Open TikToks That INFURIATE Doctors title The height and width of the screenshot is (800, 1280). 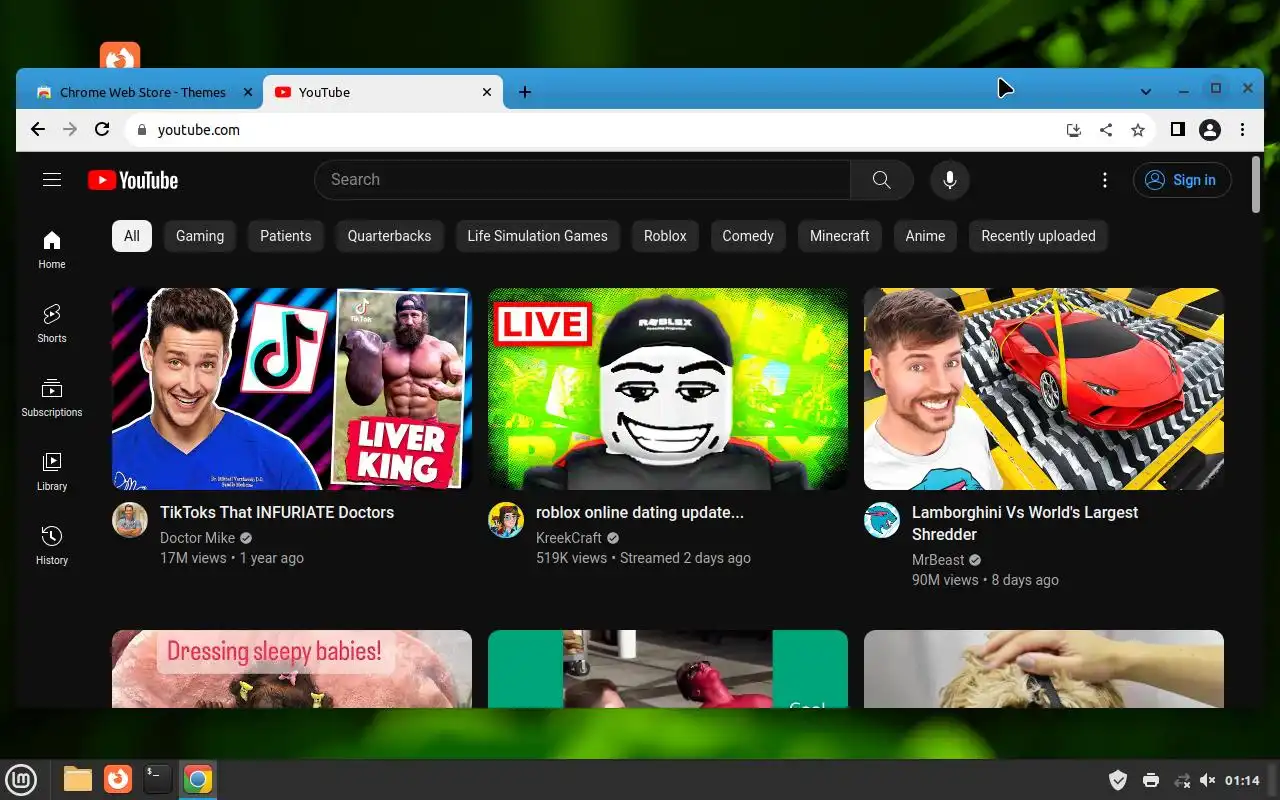pyautogui.click(x=277, y=512)
